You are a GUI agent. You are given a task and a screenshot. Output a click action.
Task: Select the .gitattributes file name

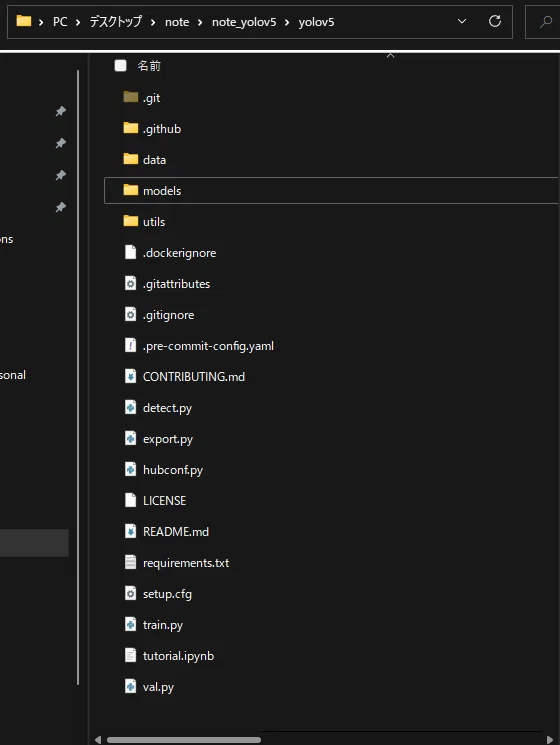[x=176, y=284]
